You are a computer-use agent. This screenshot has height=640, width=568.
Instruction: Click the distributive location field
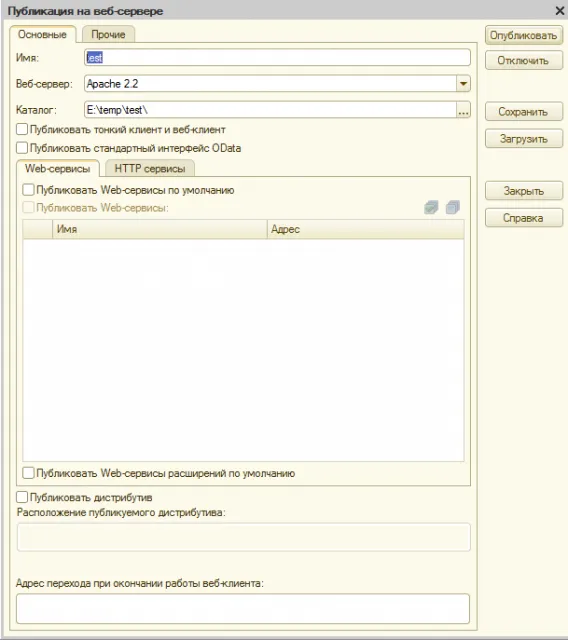(244, 537)
